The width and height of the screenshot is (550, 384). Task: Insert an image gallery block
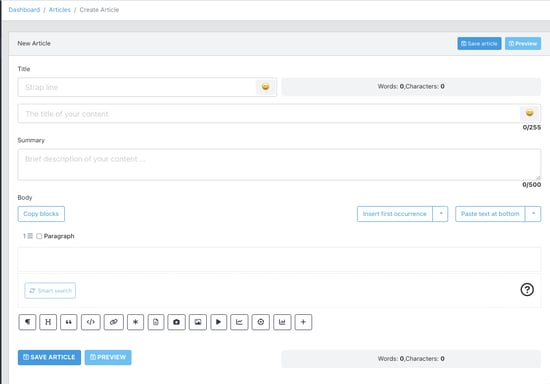tap(198, 322)
